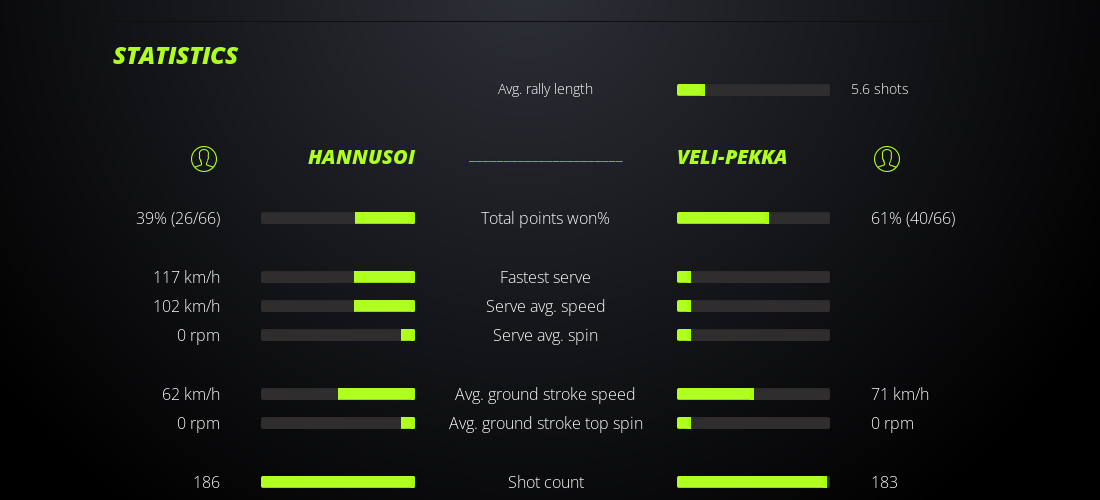Click Veli-Pekka's ground stroke top spin bar
Screen dimensions: 1100x500
coord(753,423)
